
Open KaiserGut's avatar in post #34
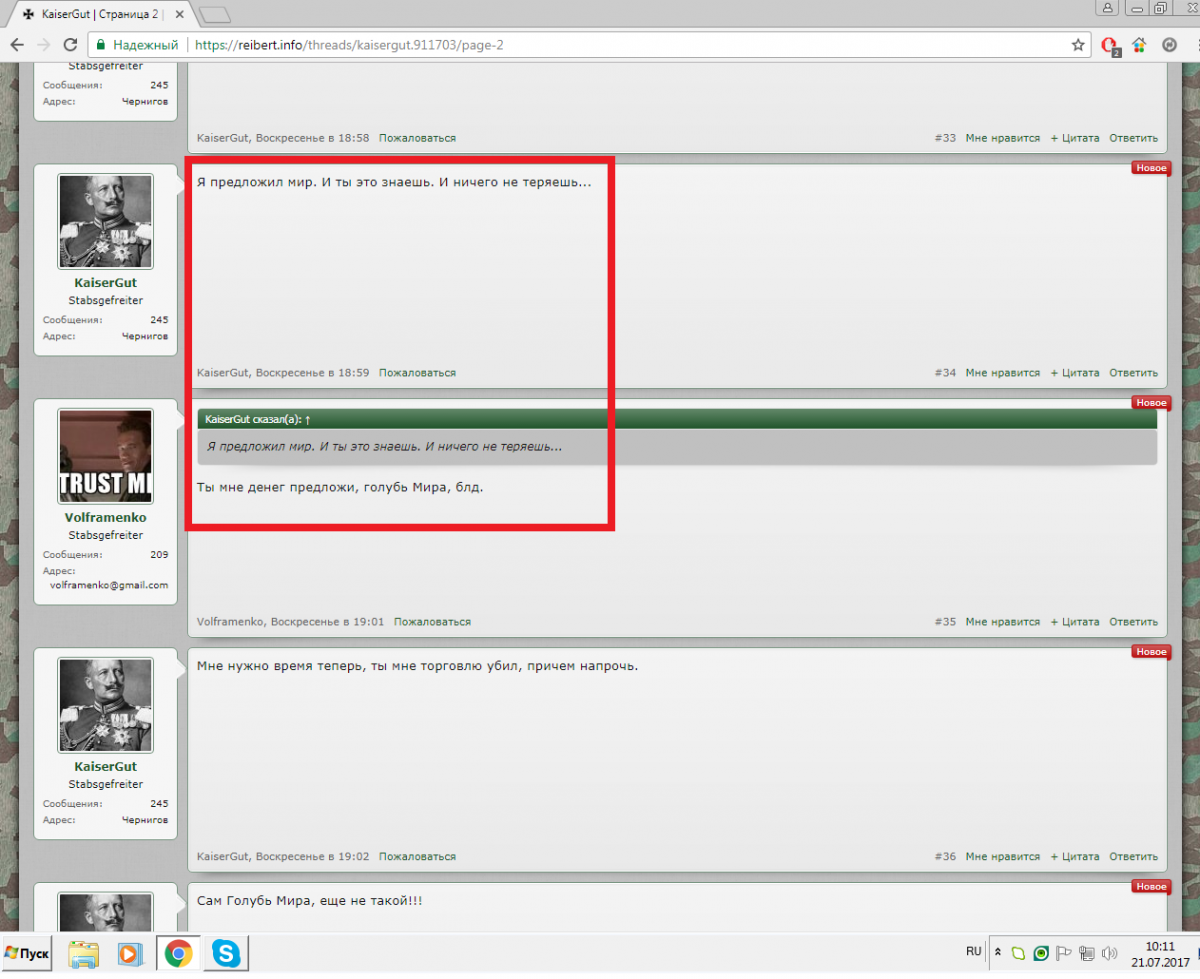105,222
